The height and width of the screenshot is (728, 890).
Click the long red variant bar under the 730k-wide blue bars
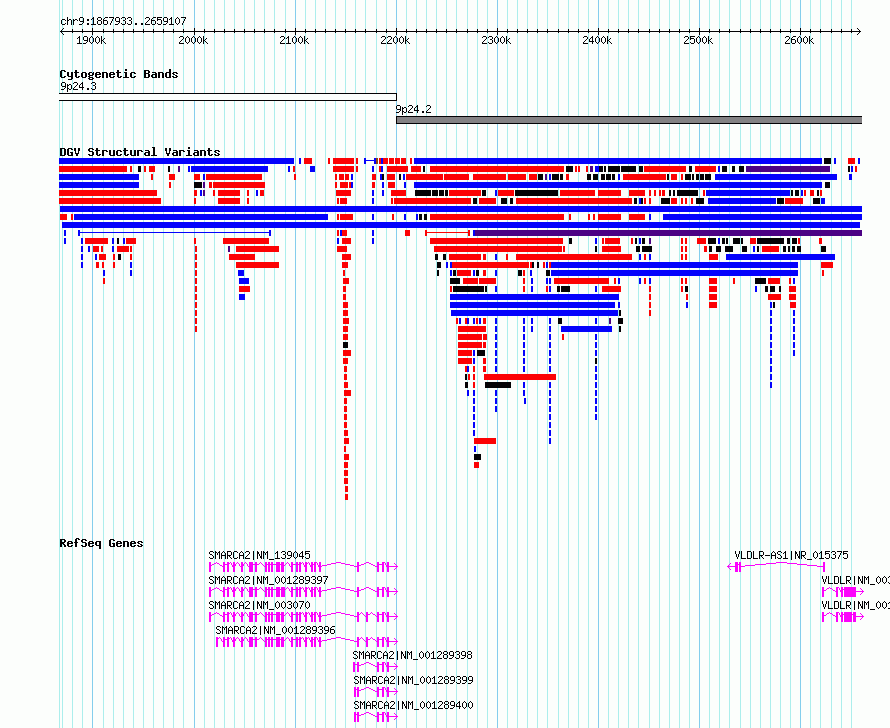[x=520, y=377]
